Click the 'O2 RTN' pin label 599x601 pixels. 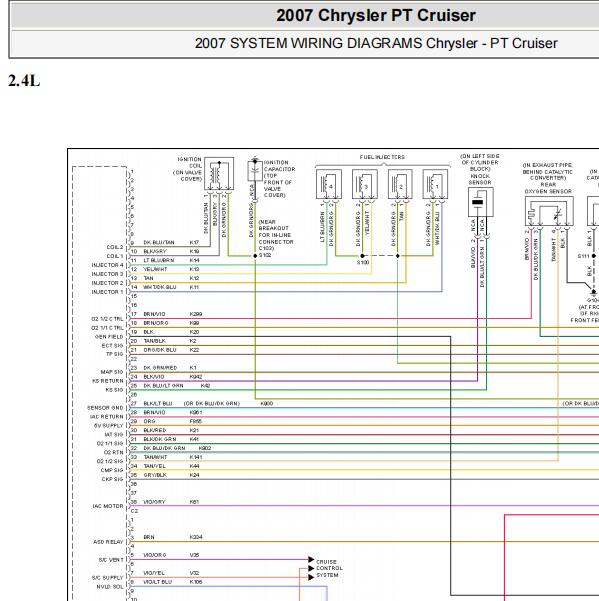[x=113, y=452]
